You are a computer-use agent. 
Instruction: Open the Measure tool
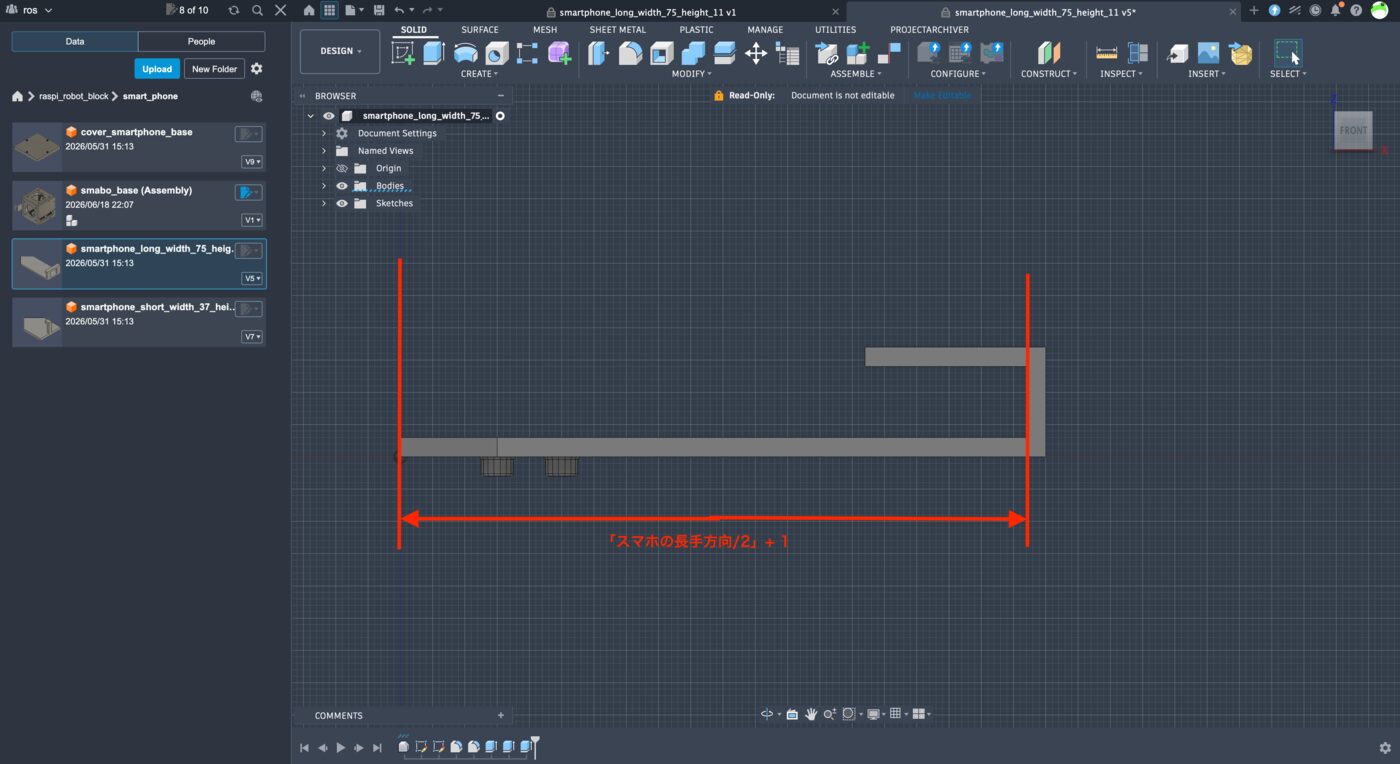tap(1106, 53)
